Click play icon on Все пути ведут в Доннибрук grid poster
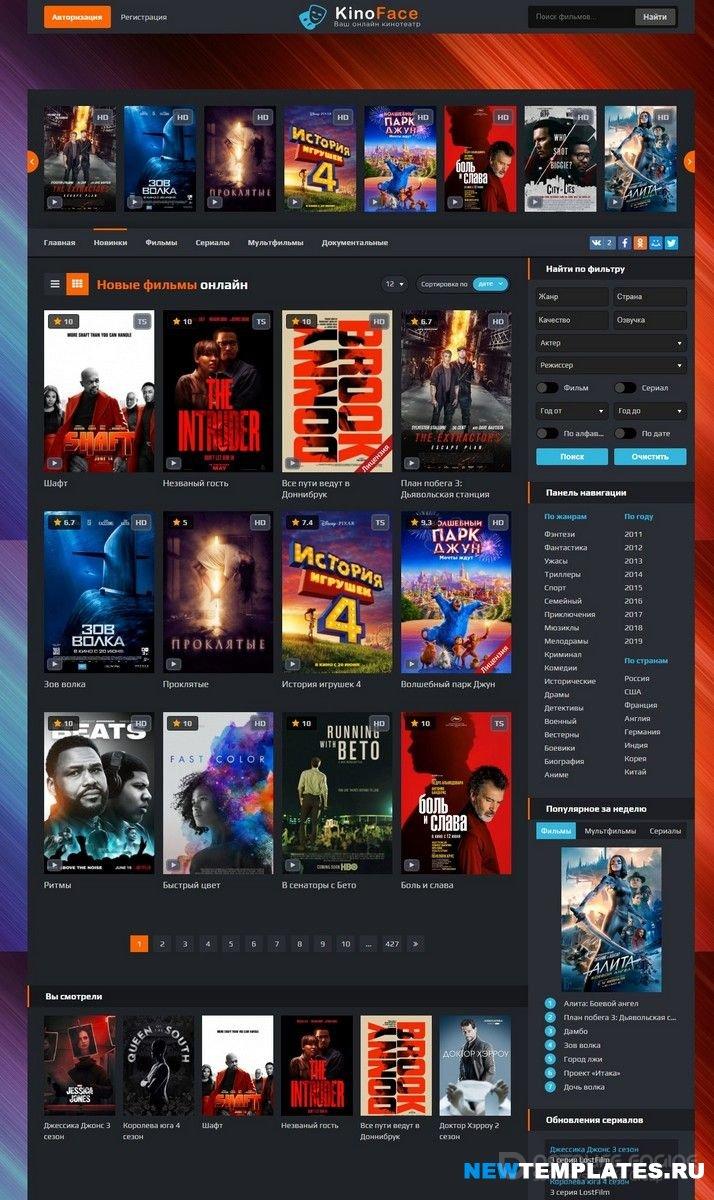 pos(292,463)
